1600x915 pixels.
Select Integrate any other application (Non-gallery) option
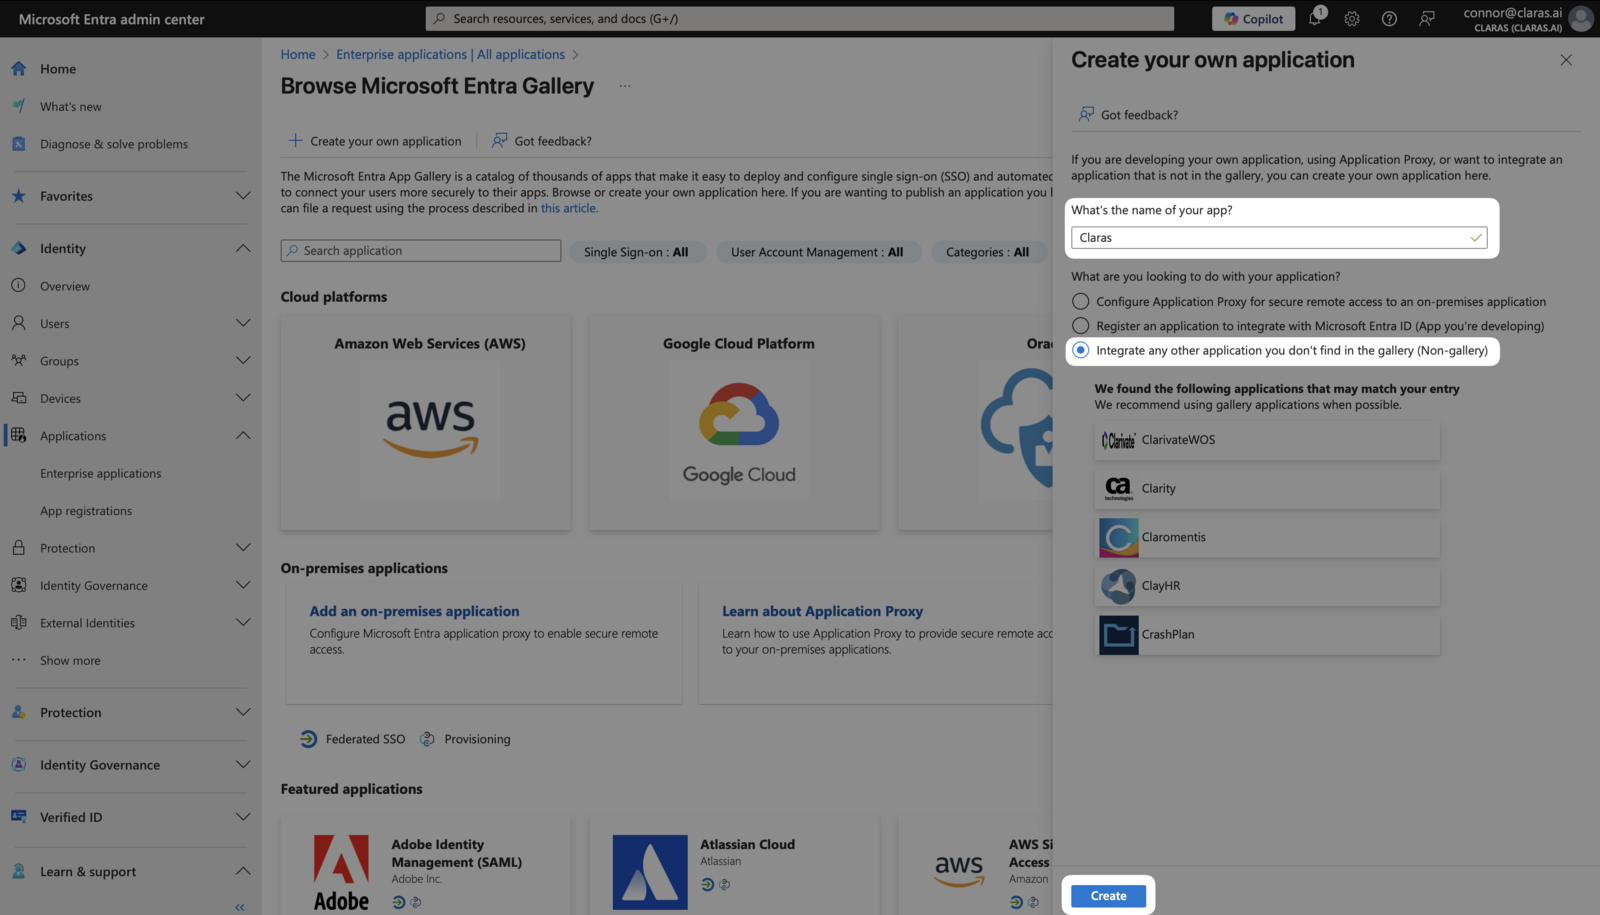pyautogui.click(x=1080, y=350)
